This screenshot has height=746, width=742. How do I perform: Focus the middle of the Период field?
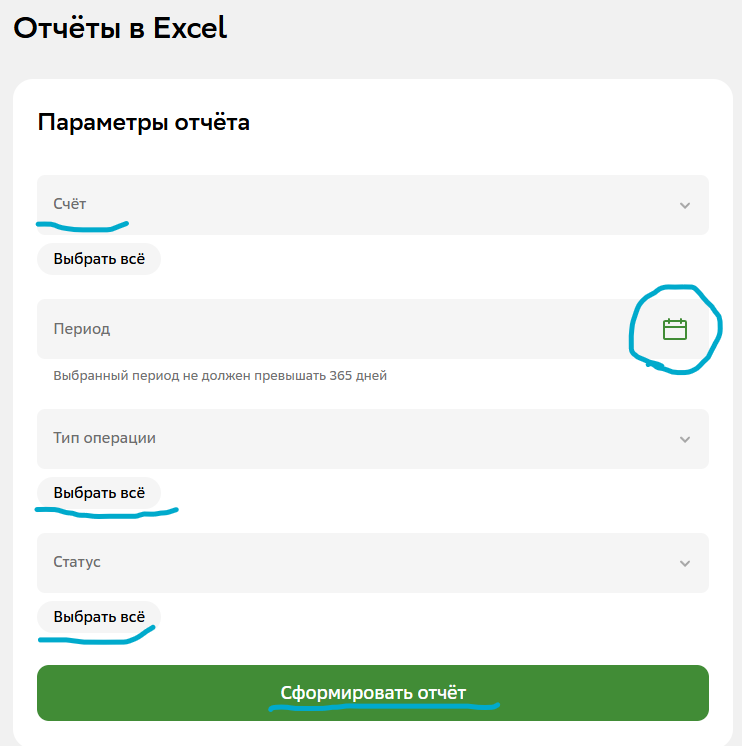340,329
